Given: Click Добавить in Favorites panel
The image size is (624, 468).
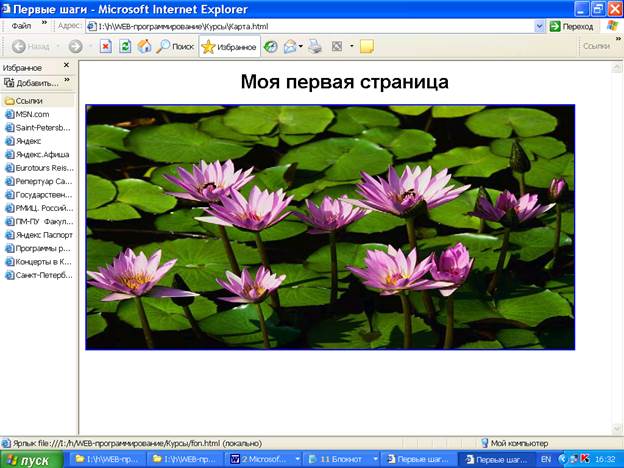Looking at the screenshot, I should tap(31, 83).
